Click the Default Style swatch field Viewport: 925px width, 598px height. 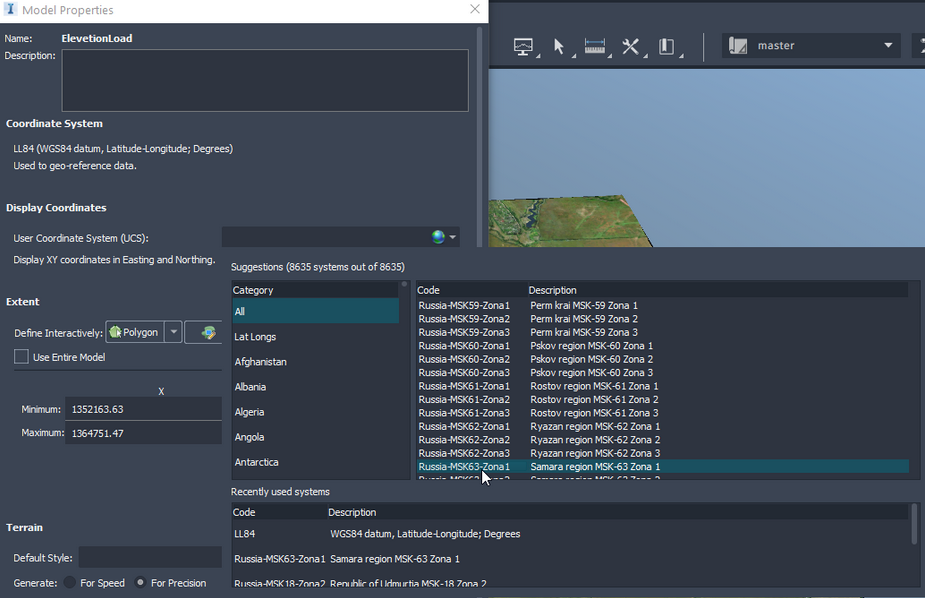point(149,557)
